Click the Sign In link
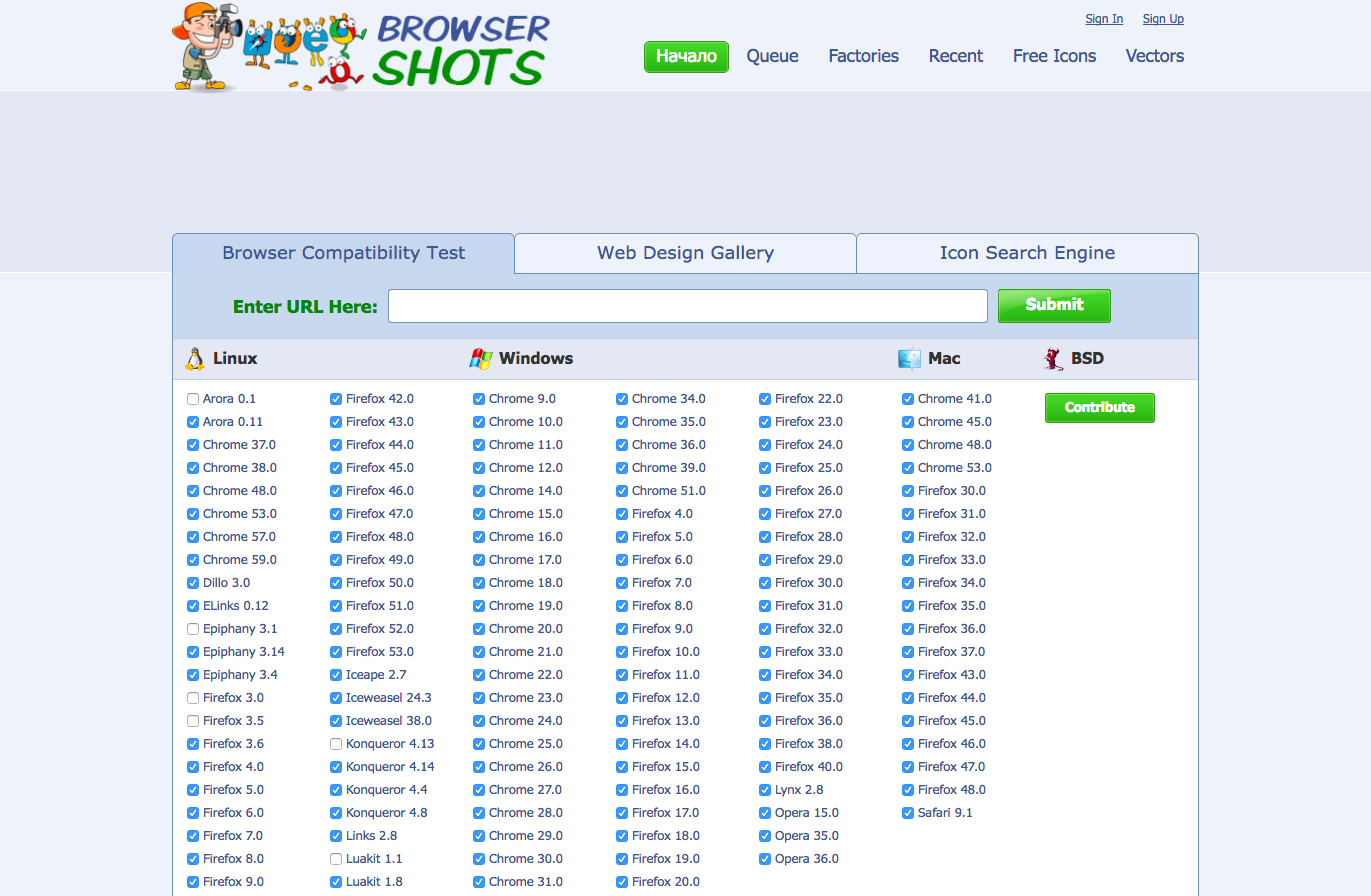 pyautogui.click(x=1104, y=19)
